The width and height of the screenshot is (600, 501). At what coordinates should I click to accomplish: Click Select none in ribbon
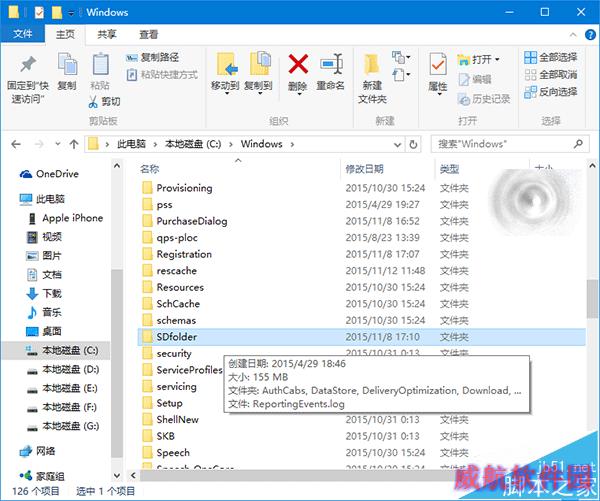click(551, 75)
